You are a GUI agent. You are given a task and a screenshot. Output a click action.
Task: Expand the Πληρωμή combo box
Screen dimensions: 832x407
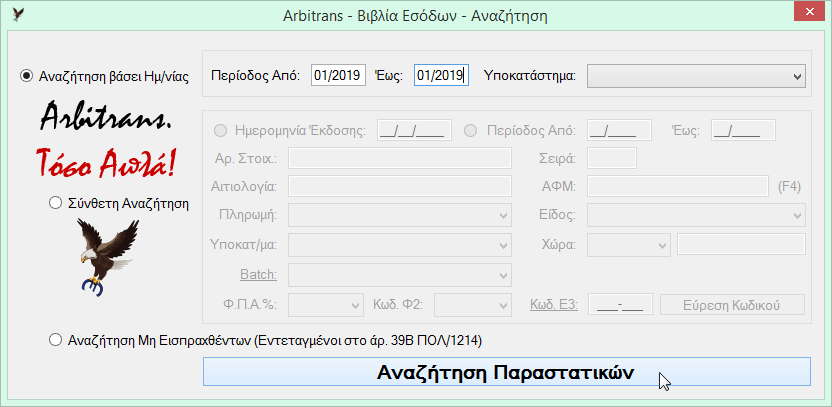tap(400, 215)
